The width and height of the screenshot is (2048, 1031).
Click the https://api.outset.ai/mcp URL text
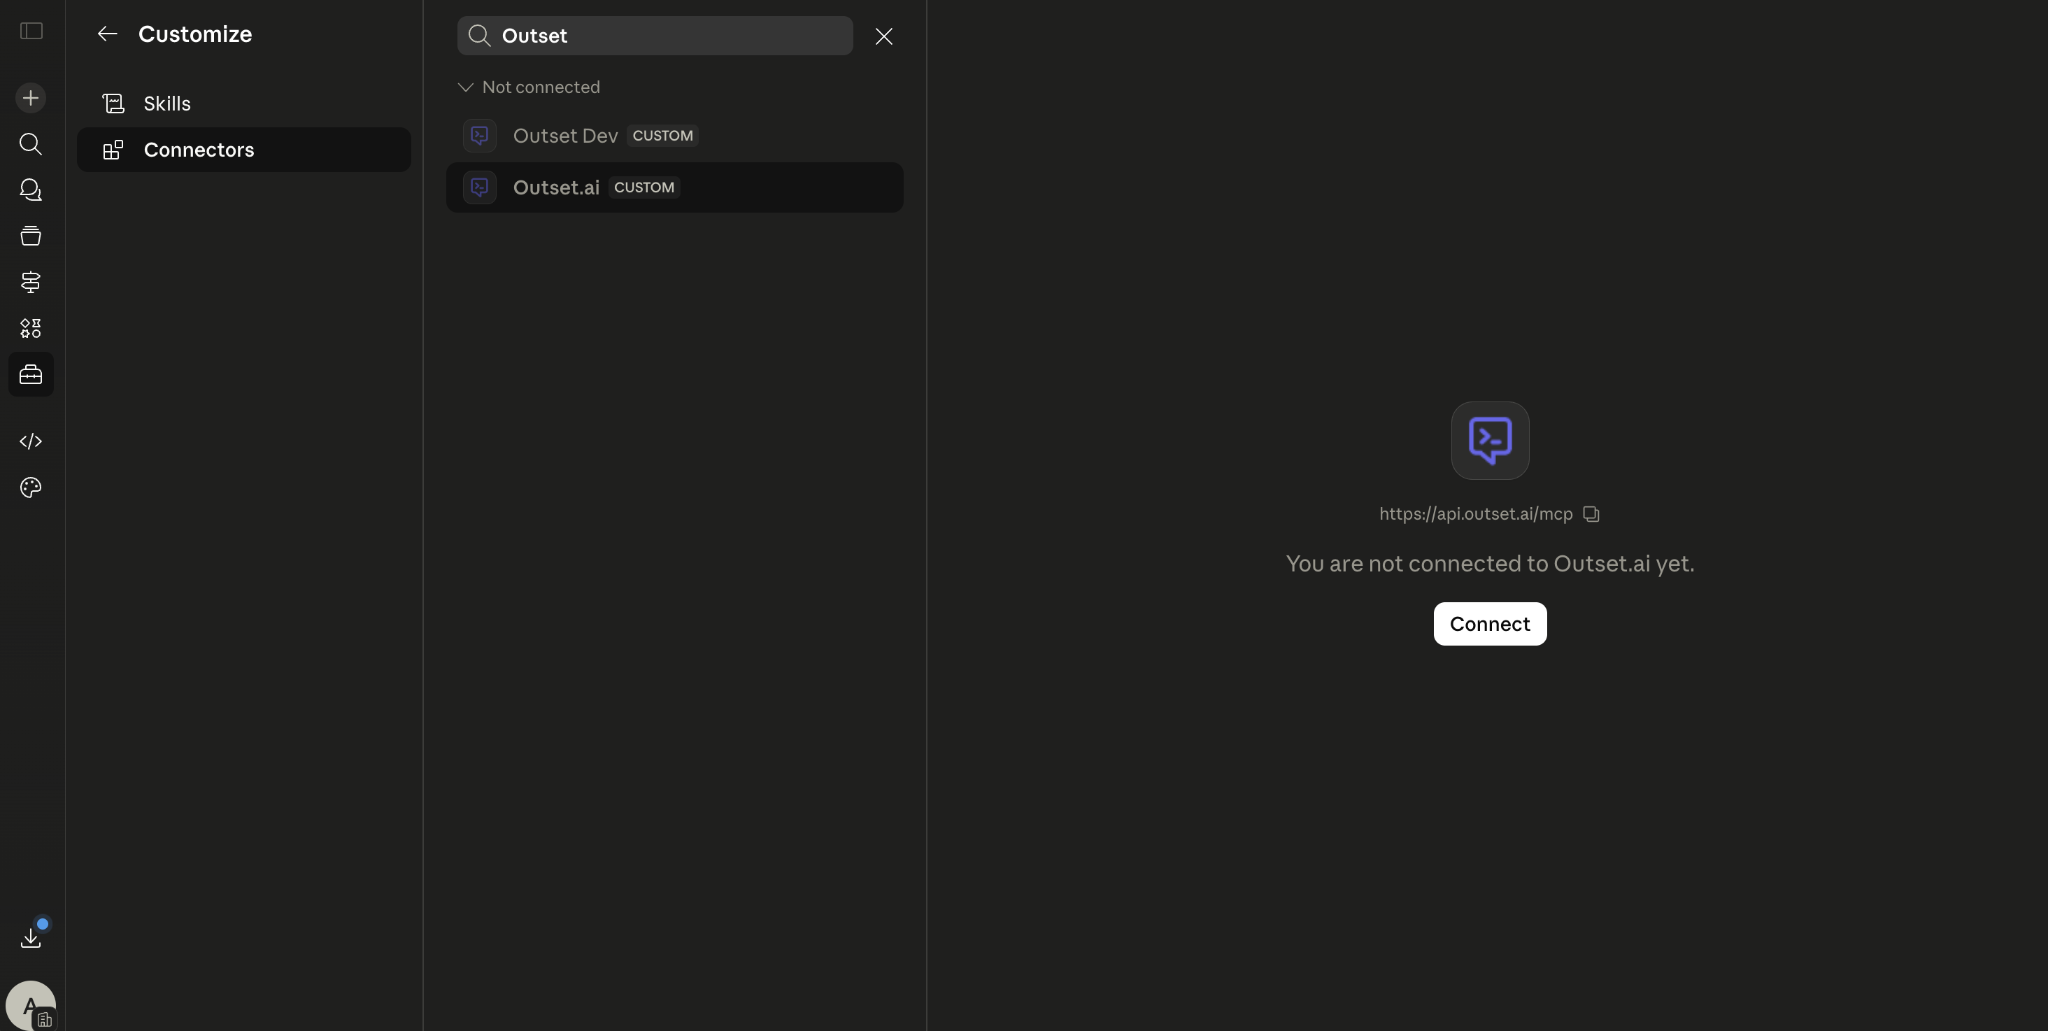[1476, 514]
